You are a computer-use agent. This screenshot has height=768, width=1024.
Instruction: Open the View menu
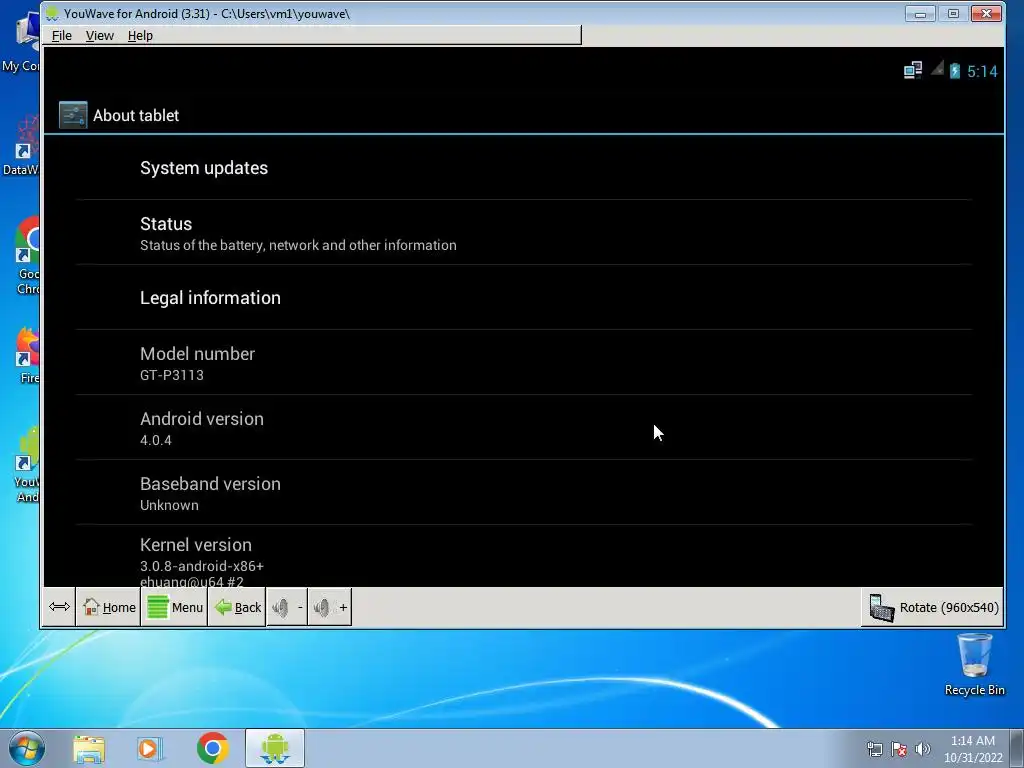pyautogui.click(x=99, y=35)
